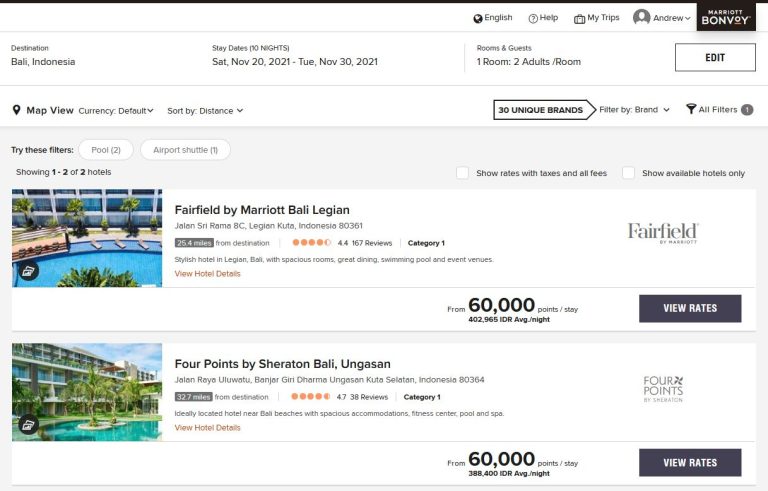
Task: Expand the Andrew account menu
Action: (x=672, y=18)
